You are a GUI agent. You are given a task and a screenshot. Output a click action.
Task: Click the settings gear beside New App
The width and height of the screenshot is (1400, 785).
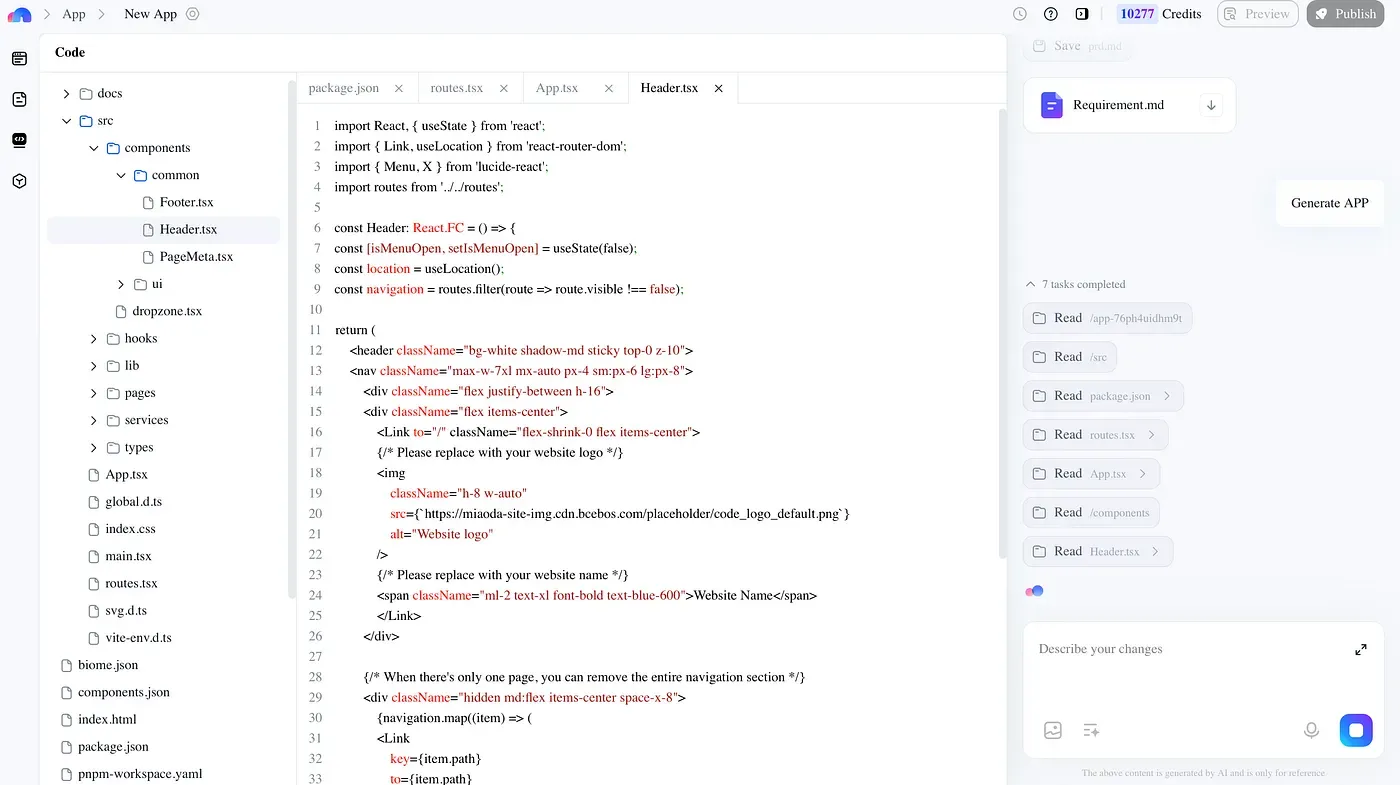tap(193, 14)
